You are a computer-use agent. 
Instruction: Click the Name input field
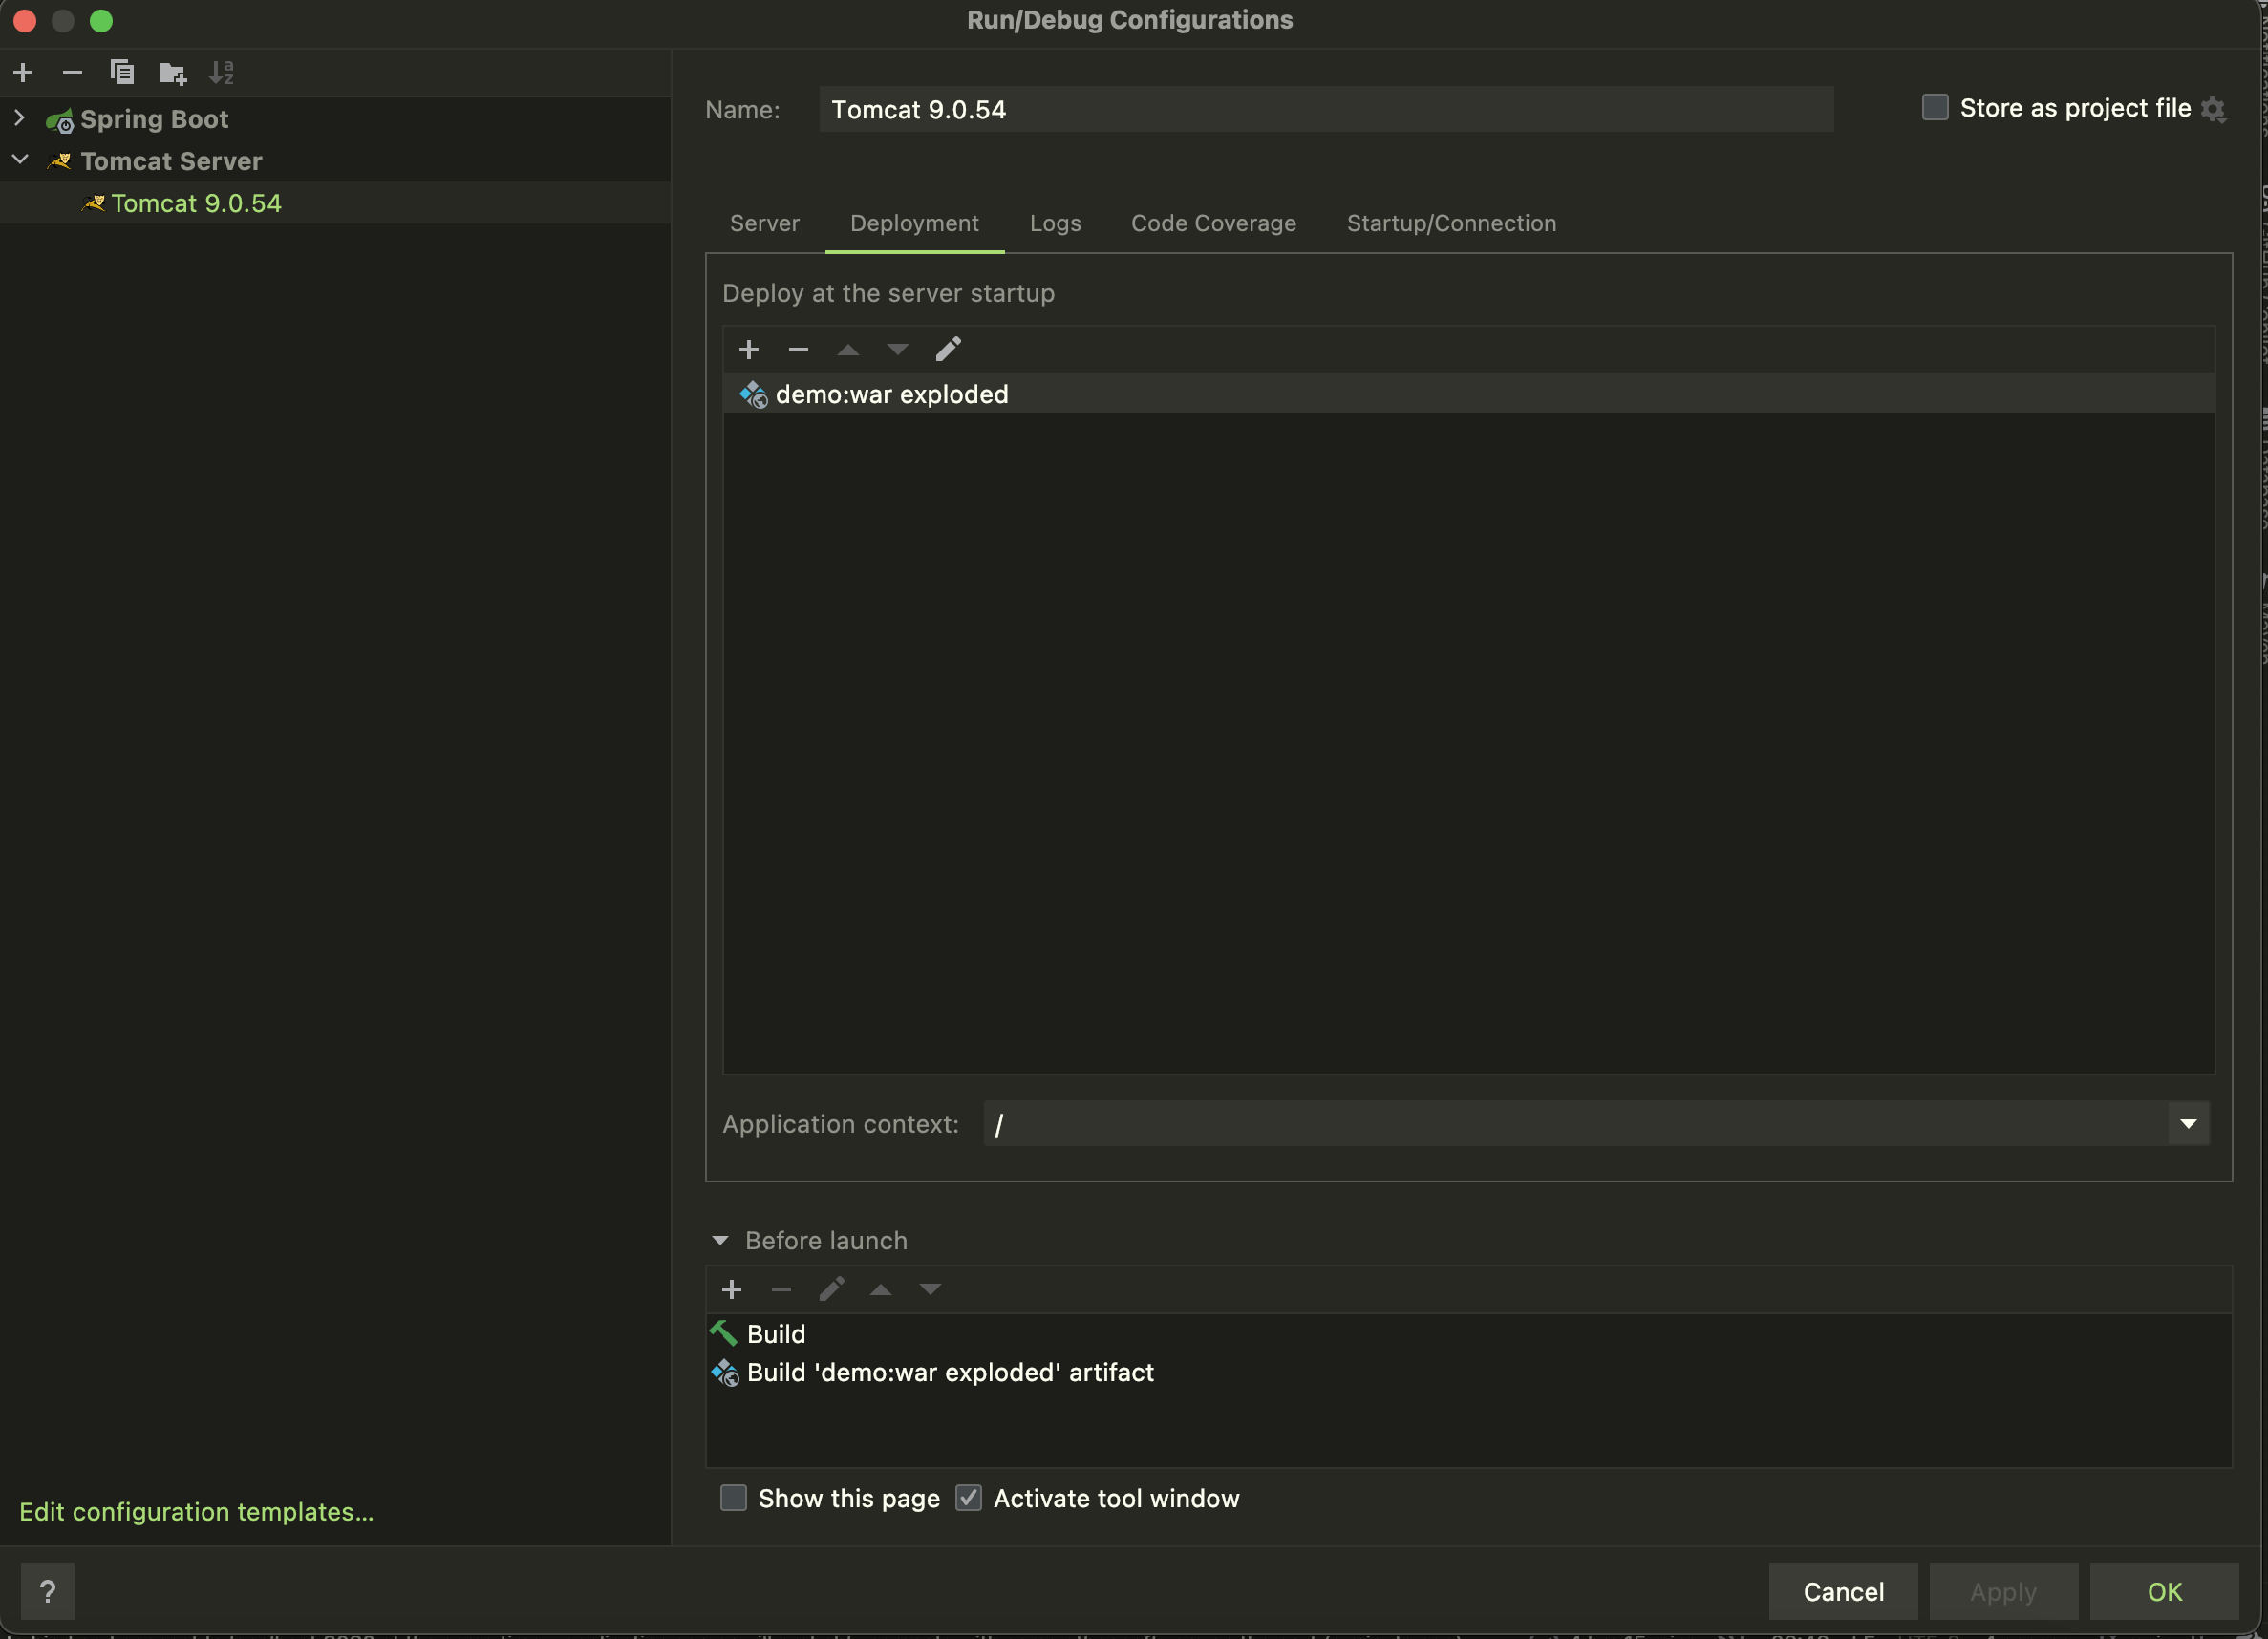pyautogui.click(x=1326, y=109)
